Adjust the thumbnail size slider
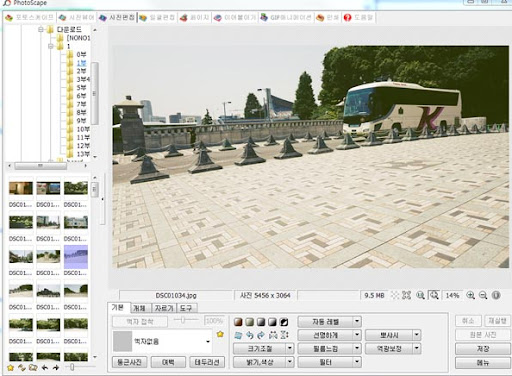 [72, 367]
